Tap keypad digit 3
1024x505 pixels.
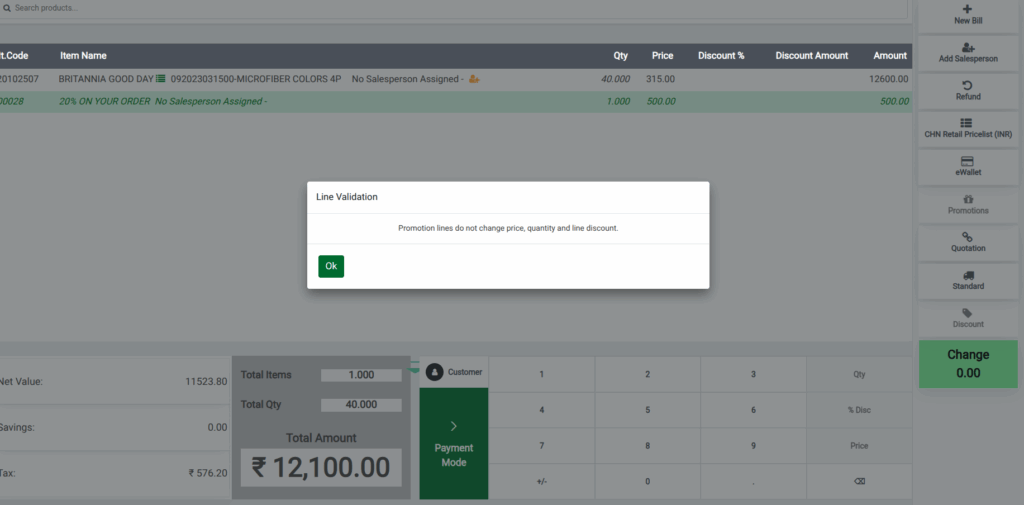click(x=753, y=374)
